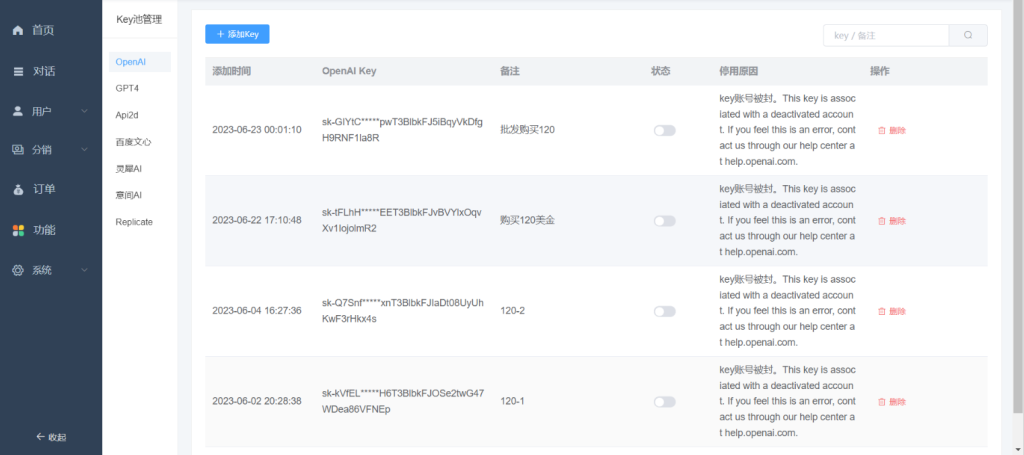Click key text starting sk-Q7Snf
The height and width of the screenshot is (455, 1024).
(403, 311)
